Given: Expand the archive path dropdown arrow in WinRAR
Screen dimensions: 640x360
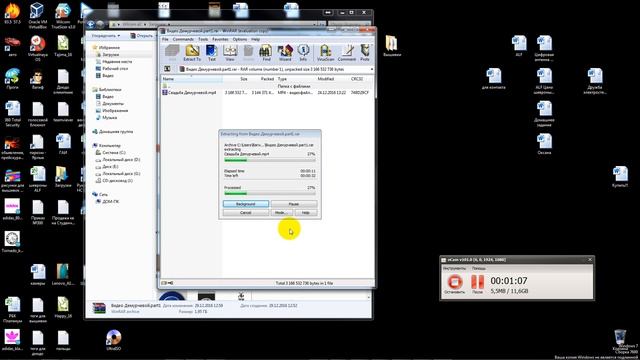Looking at the screenshot, I should click(371, 69).
